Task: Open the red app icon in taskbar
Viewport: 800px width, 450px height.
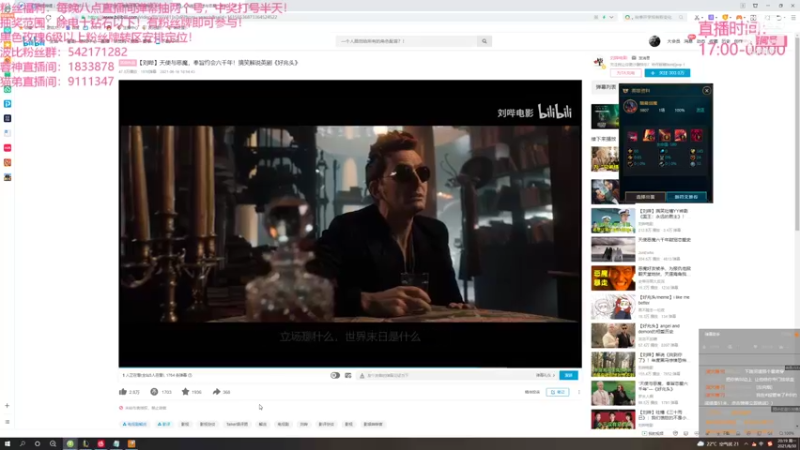Action: (101, 444)
